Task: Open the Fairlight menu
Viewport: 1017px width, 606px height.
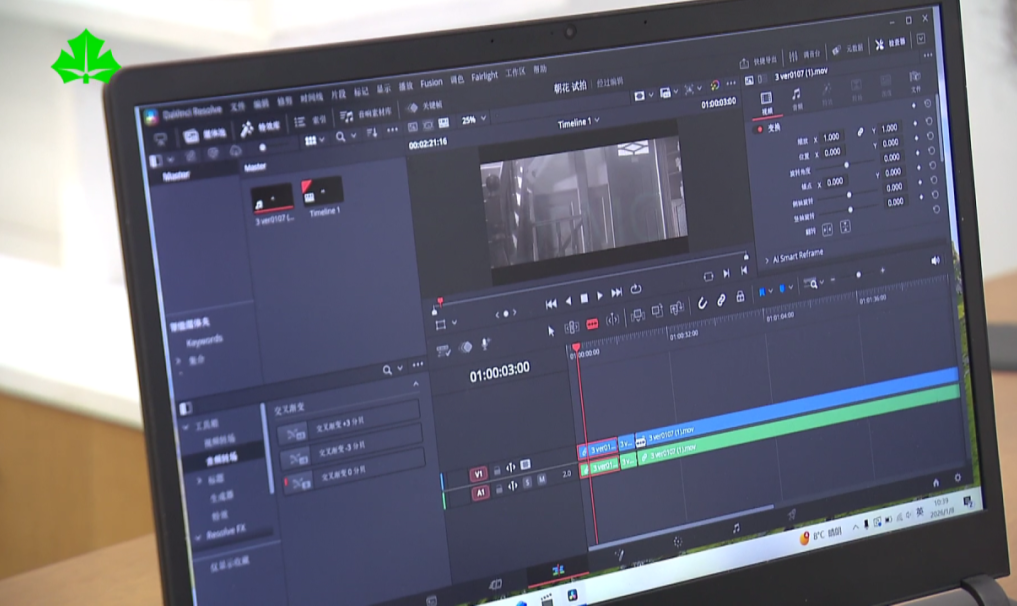Action: tap(484, 77)
